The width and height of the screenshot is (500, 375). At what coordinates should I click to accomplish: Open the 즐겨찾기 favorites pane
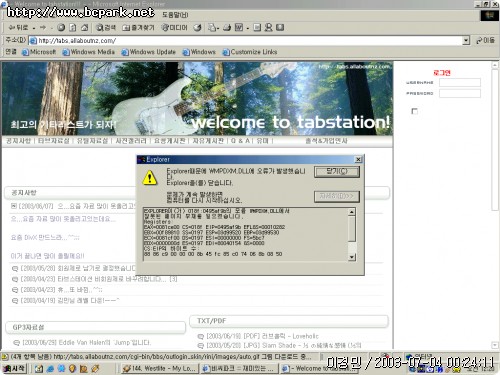tap(138, 28)
